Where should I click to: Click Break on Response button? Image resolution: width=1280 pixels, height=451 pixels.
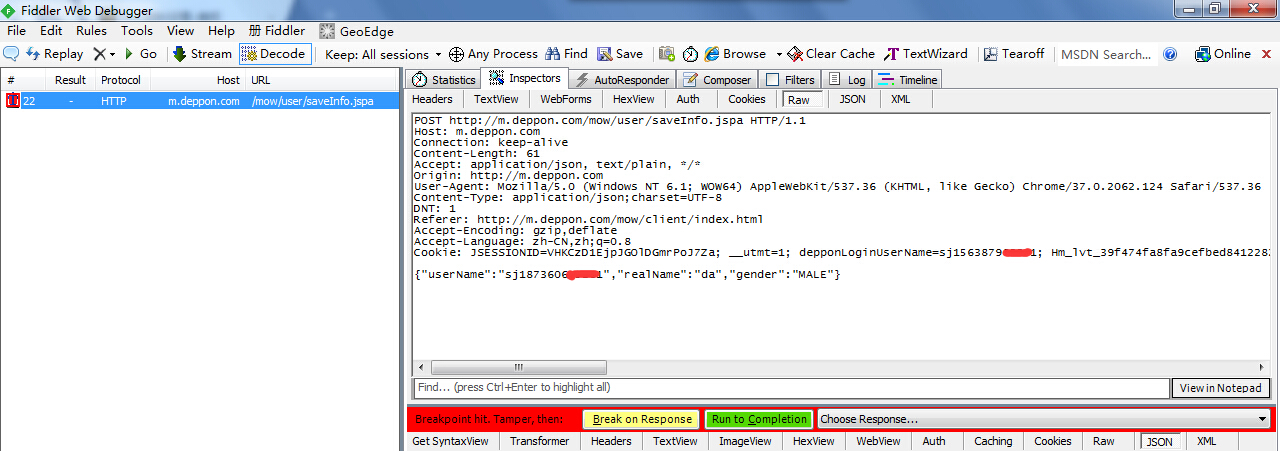pos(642,419)
